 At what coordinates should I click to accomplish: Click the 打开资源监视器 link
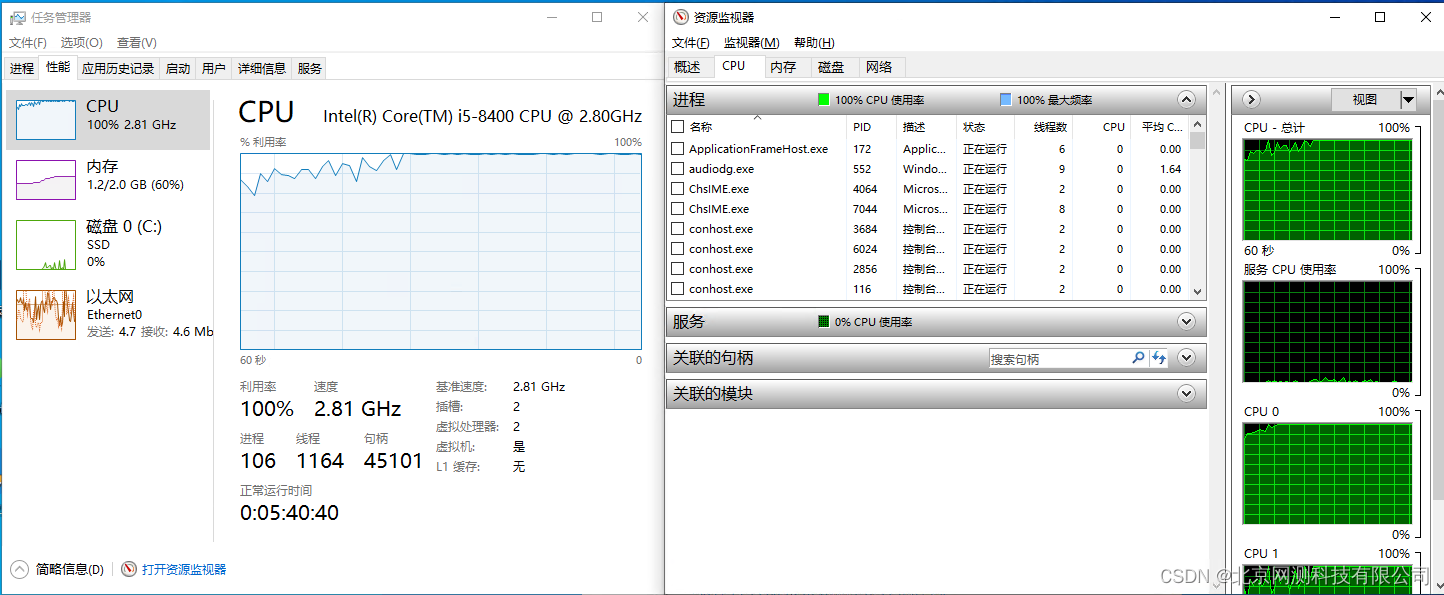[184, 569]
